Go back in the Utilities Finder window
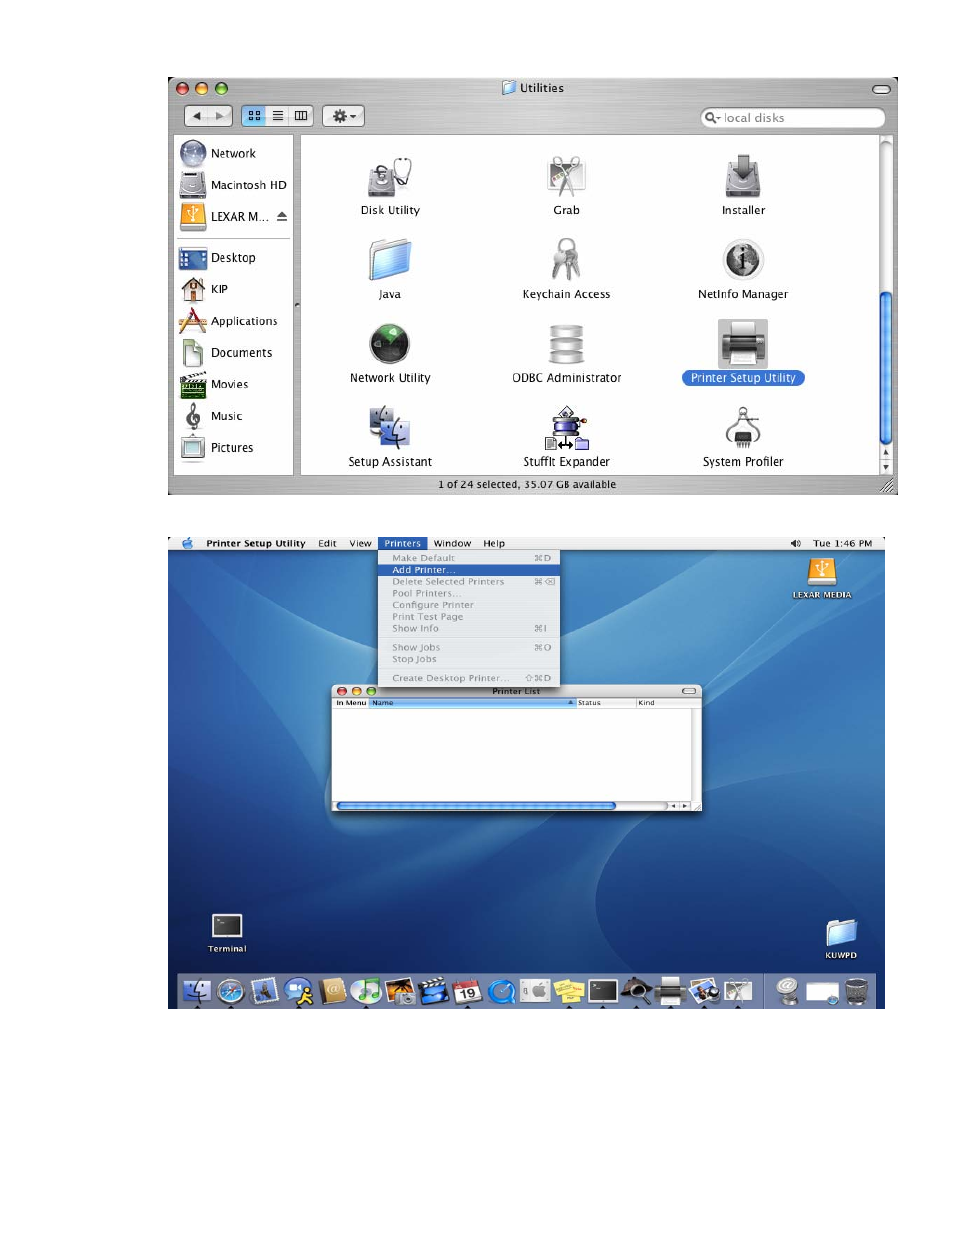This screenshot has width=954, height=1235. 198,116
